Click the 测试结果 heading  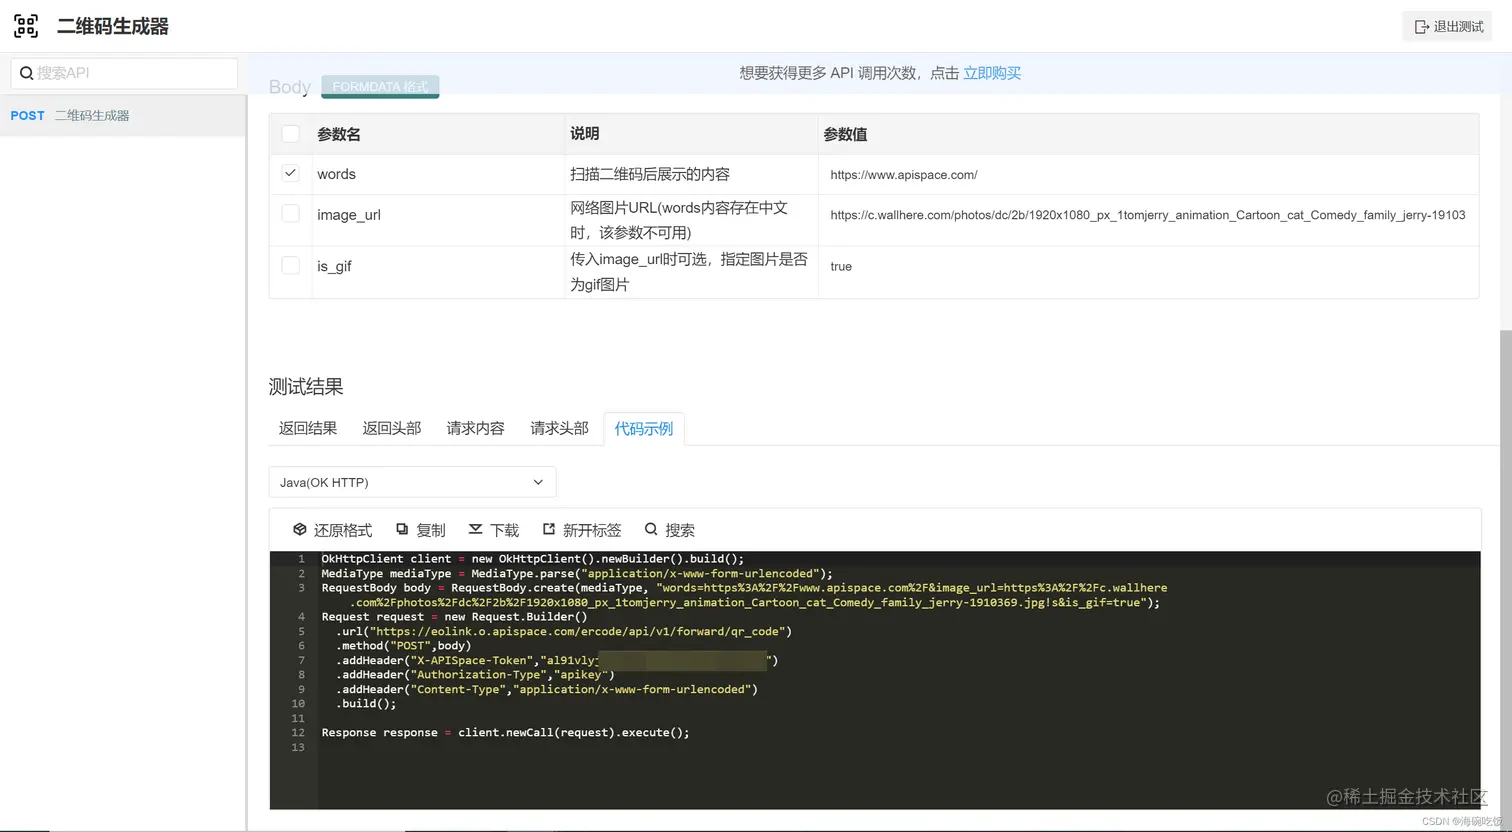[306, 386]
